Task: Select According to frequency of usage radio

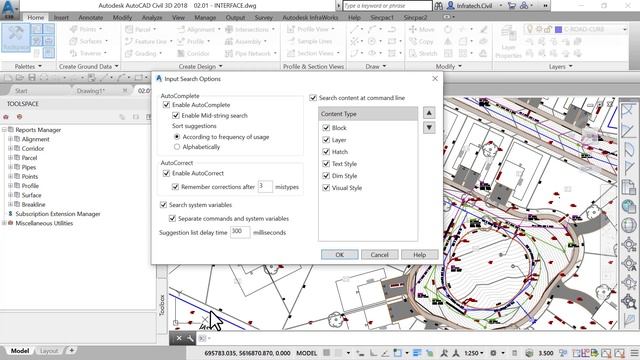Action: pyautogui.click(x=177, y=137)
